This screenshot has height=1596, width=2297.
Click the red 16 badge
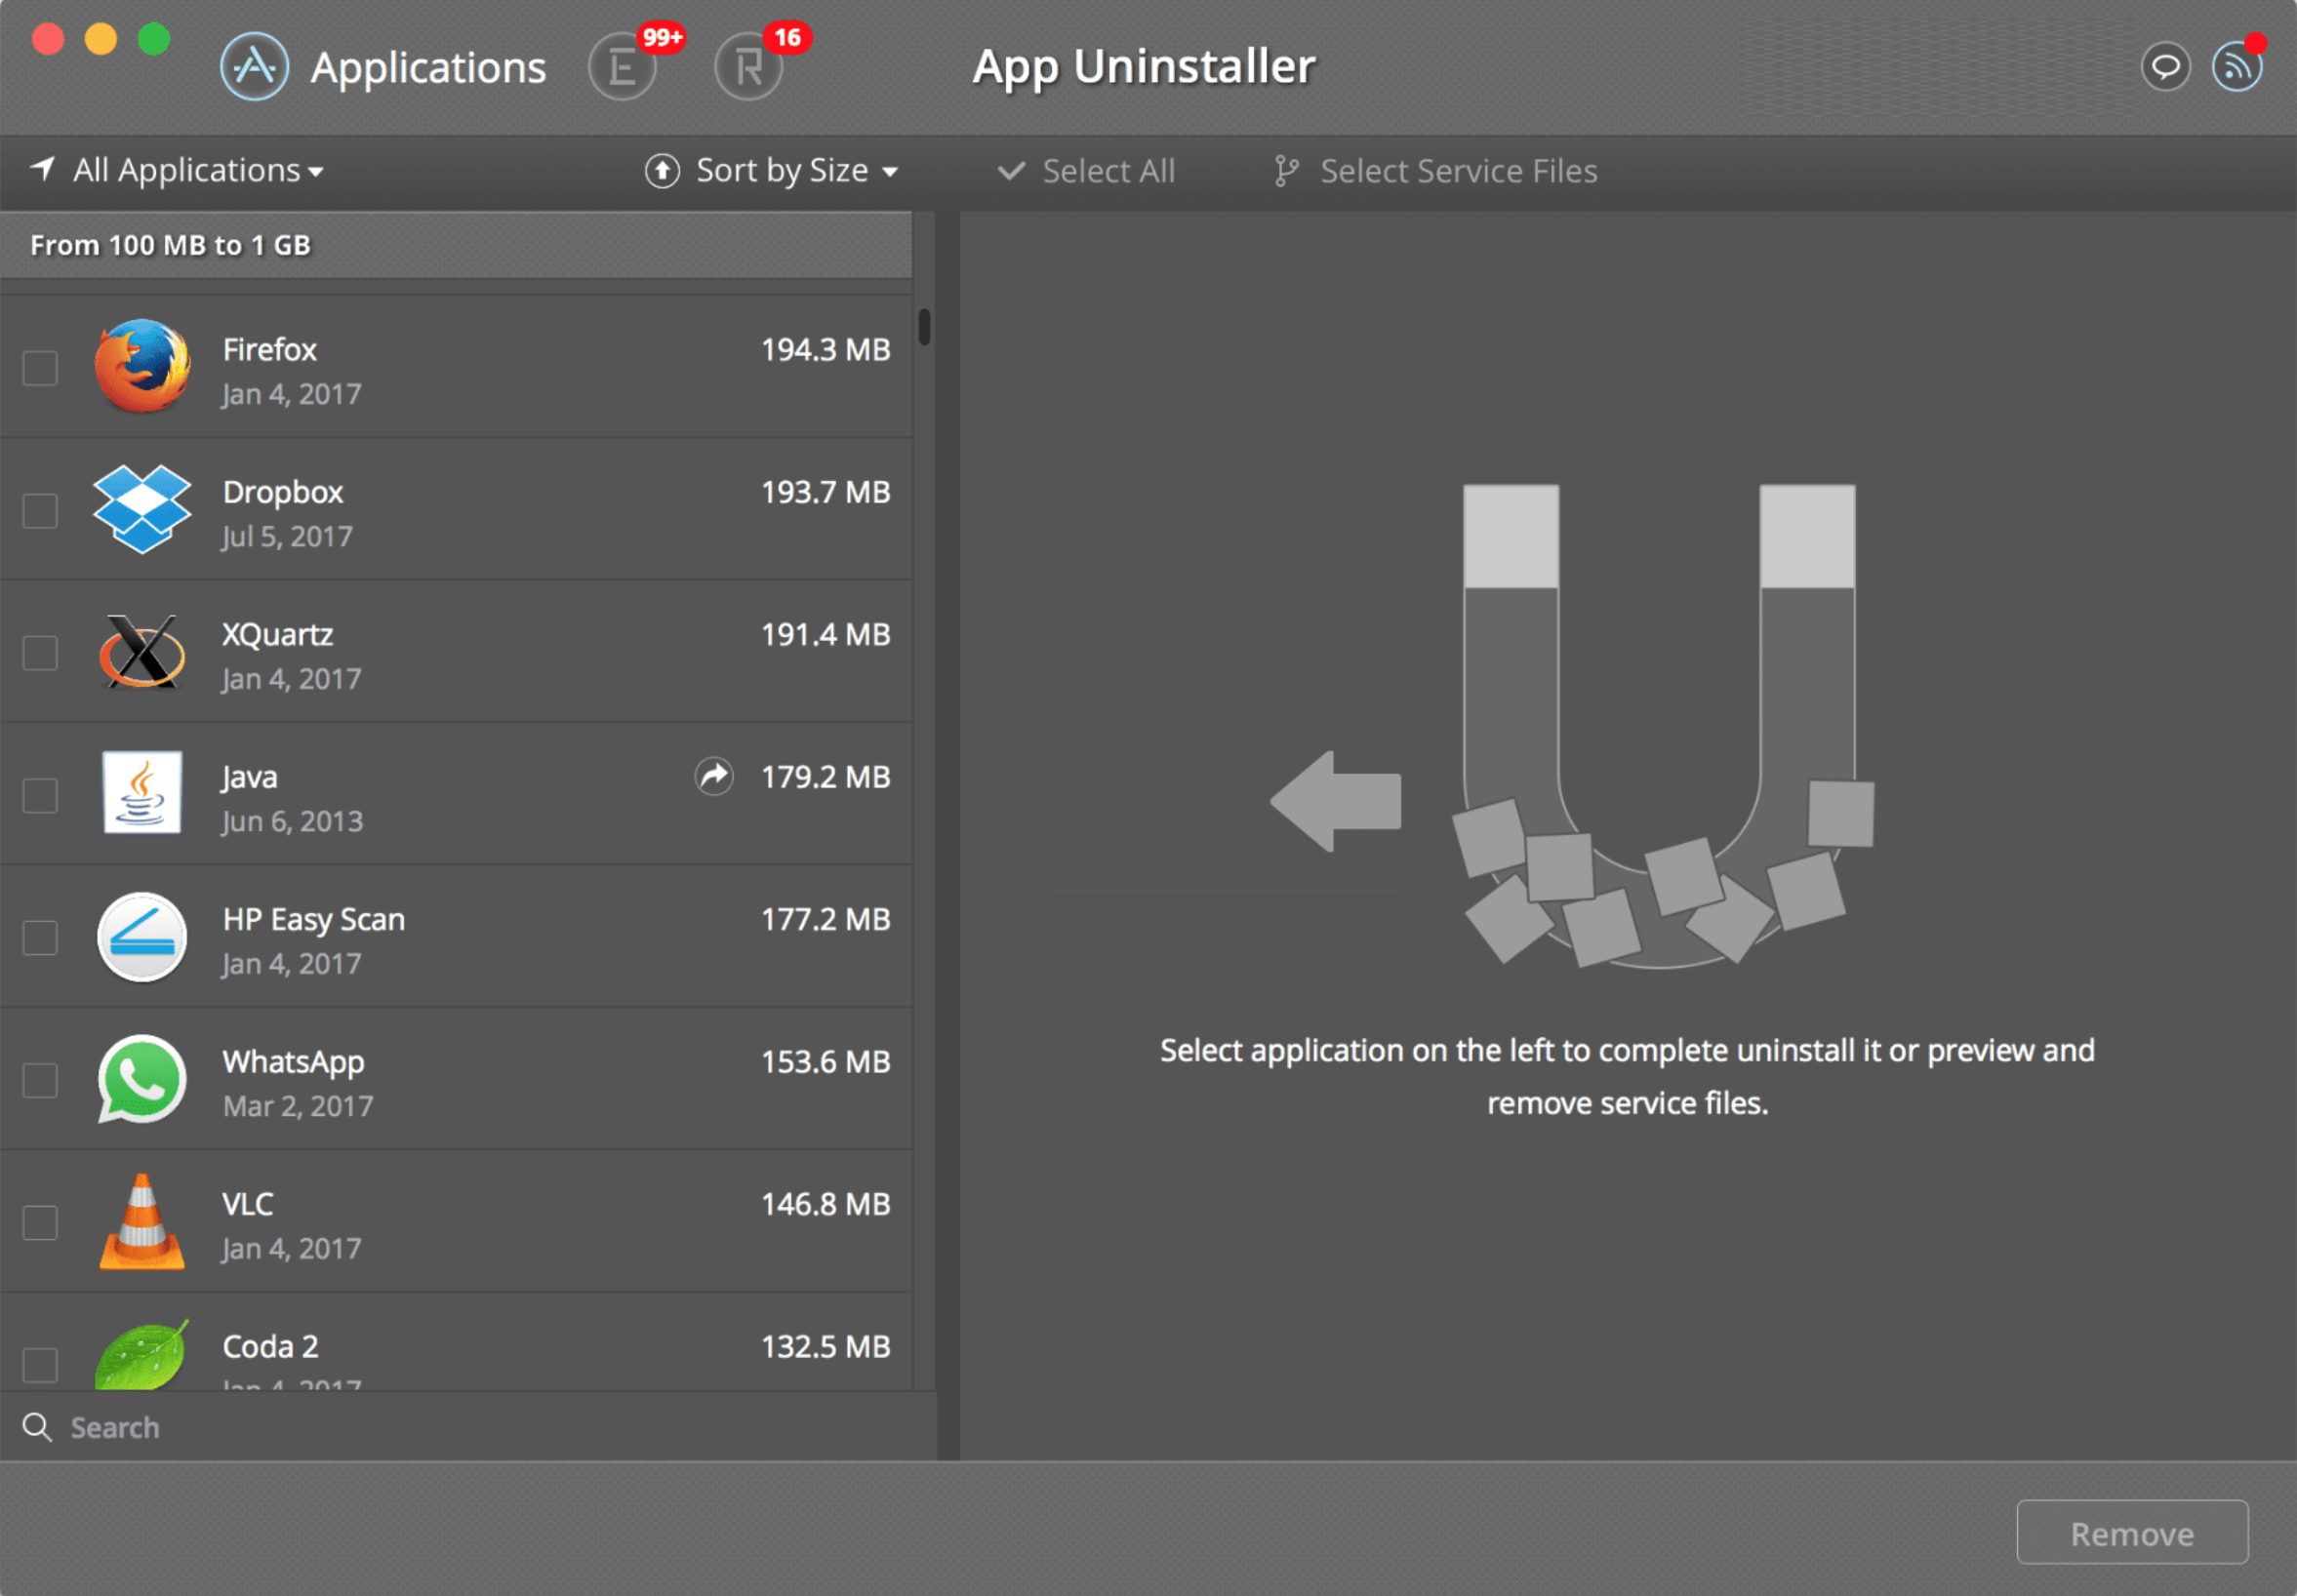point(787,38)
